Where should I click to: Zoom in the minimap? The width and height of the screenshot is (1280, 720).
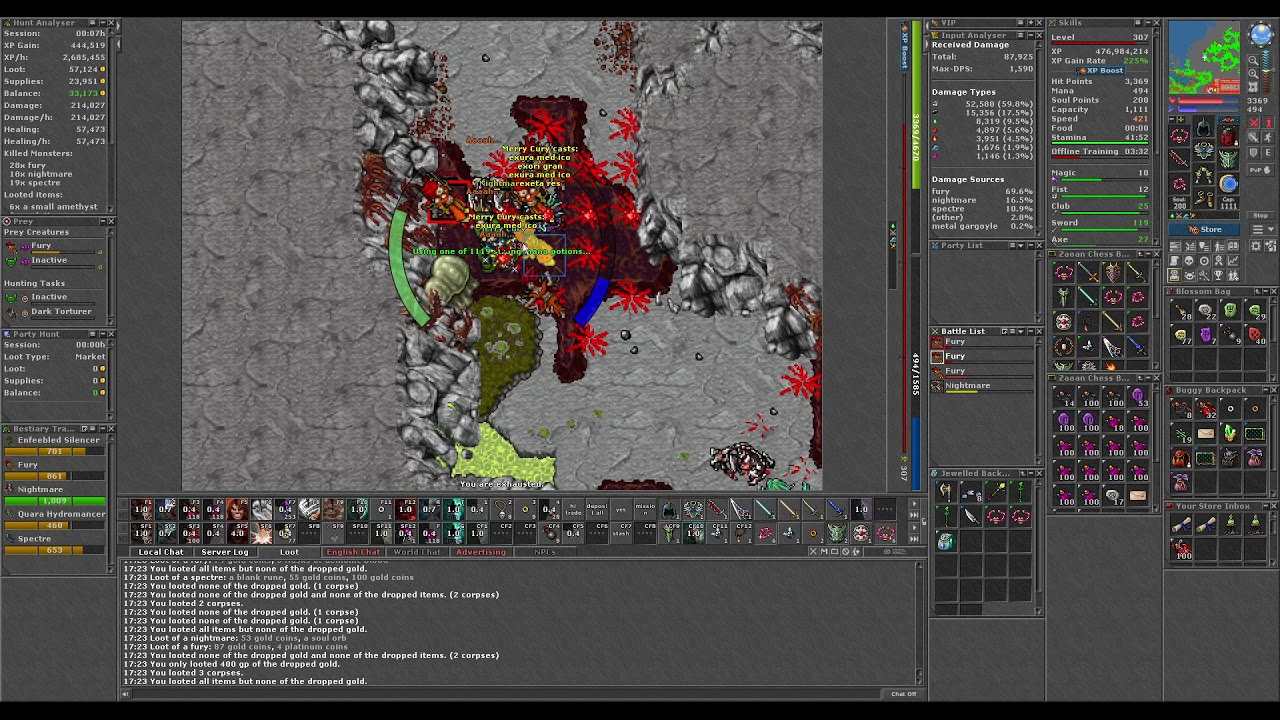[x=1253, y=73]
